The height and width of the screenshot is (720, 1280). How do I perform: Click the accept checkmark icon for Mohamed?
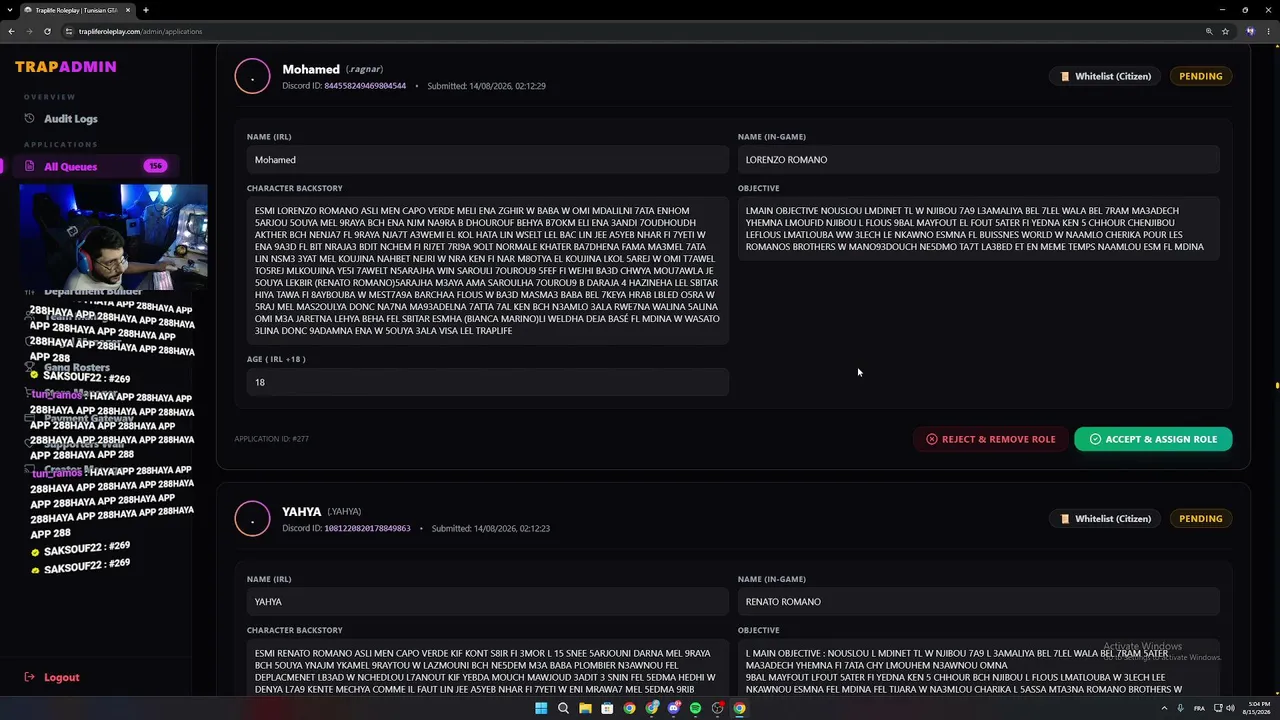pyautogui.click(x=1095, y=439)
